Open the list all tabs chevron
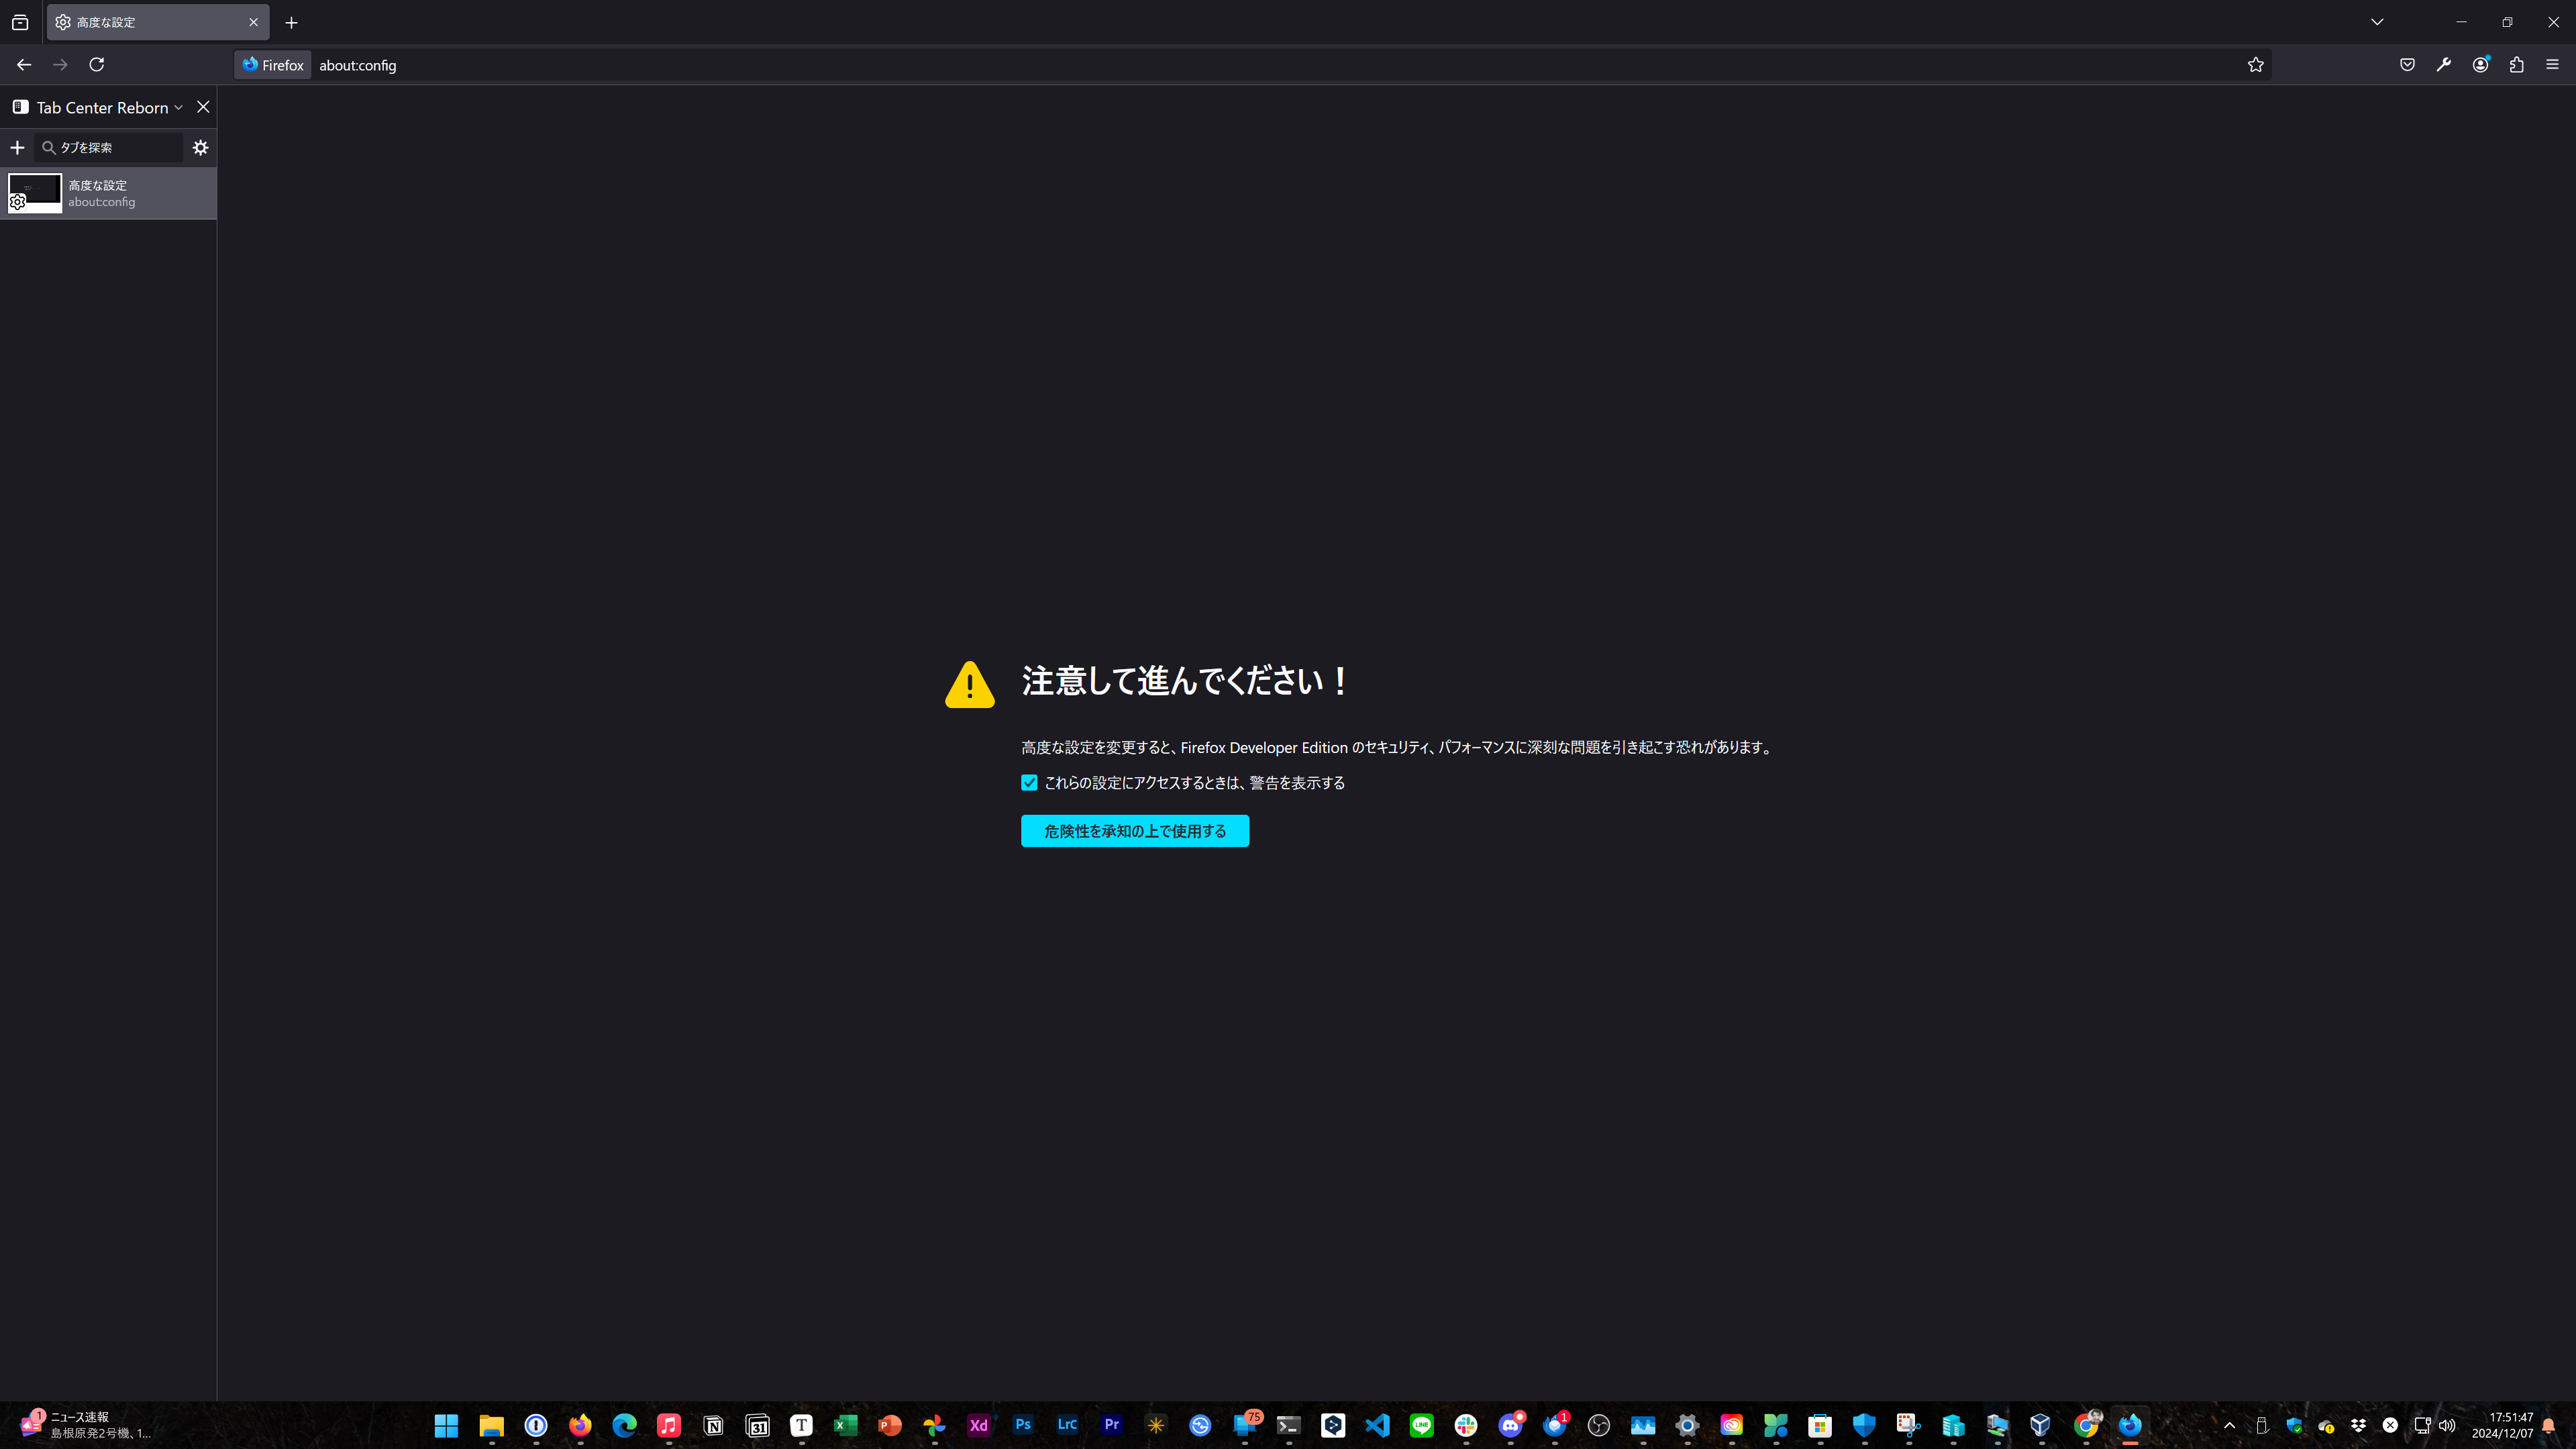The height and width of the screenshot is (1449, 2576). (x=2377, y=21)
